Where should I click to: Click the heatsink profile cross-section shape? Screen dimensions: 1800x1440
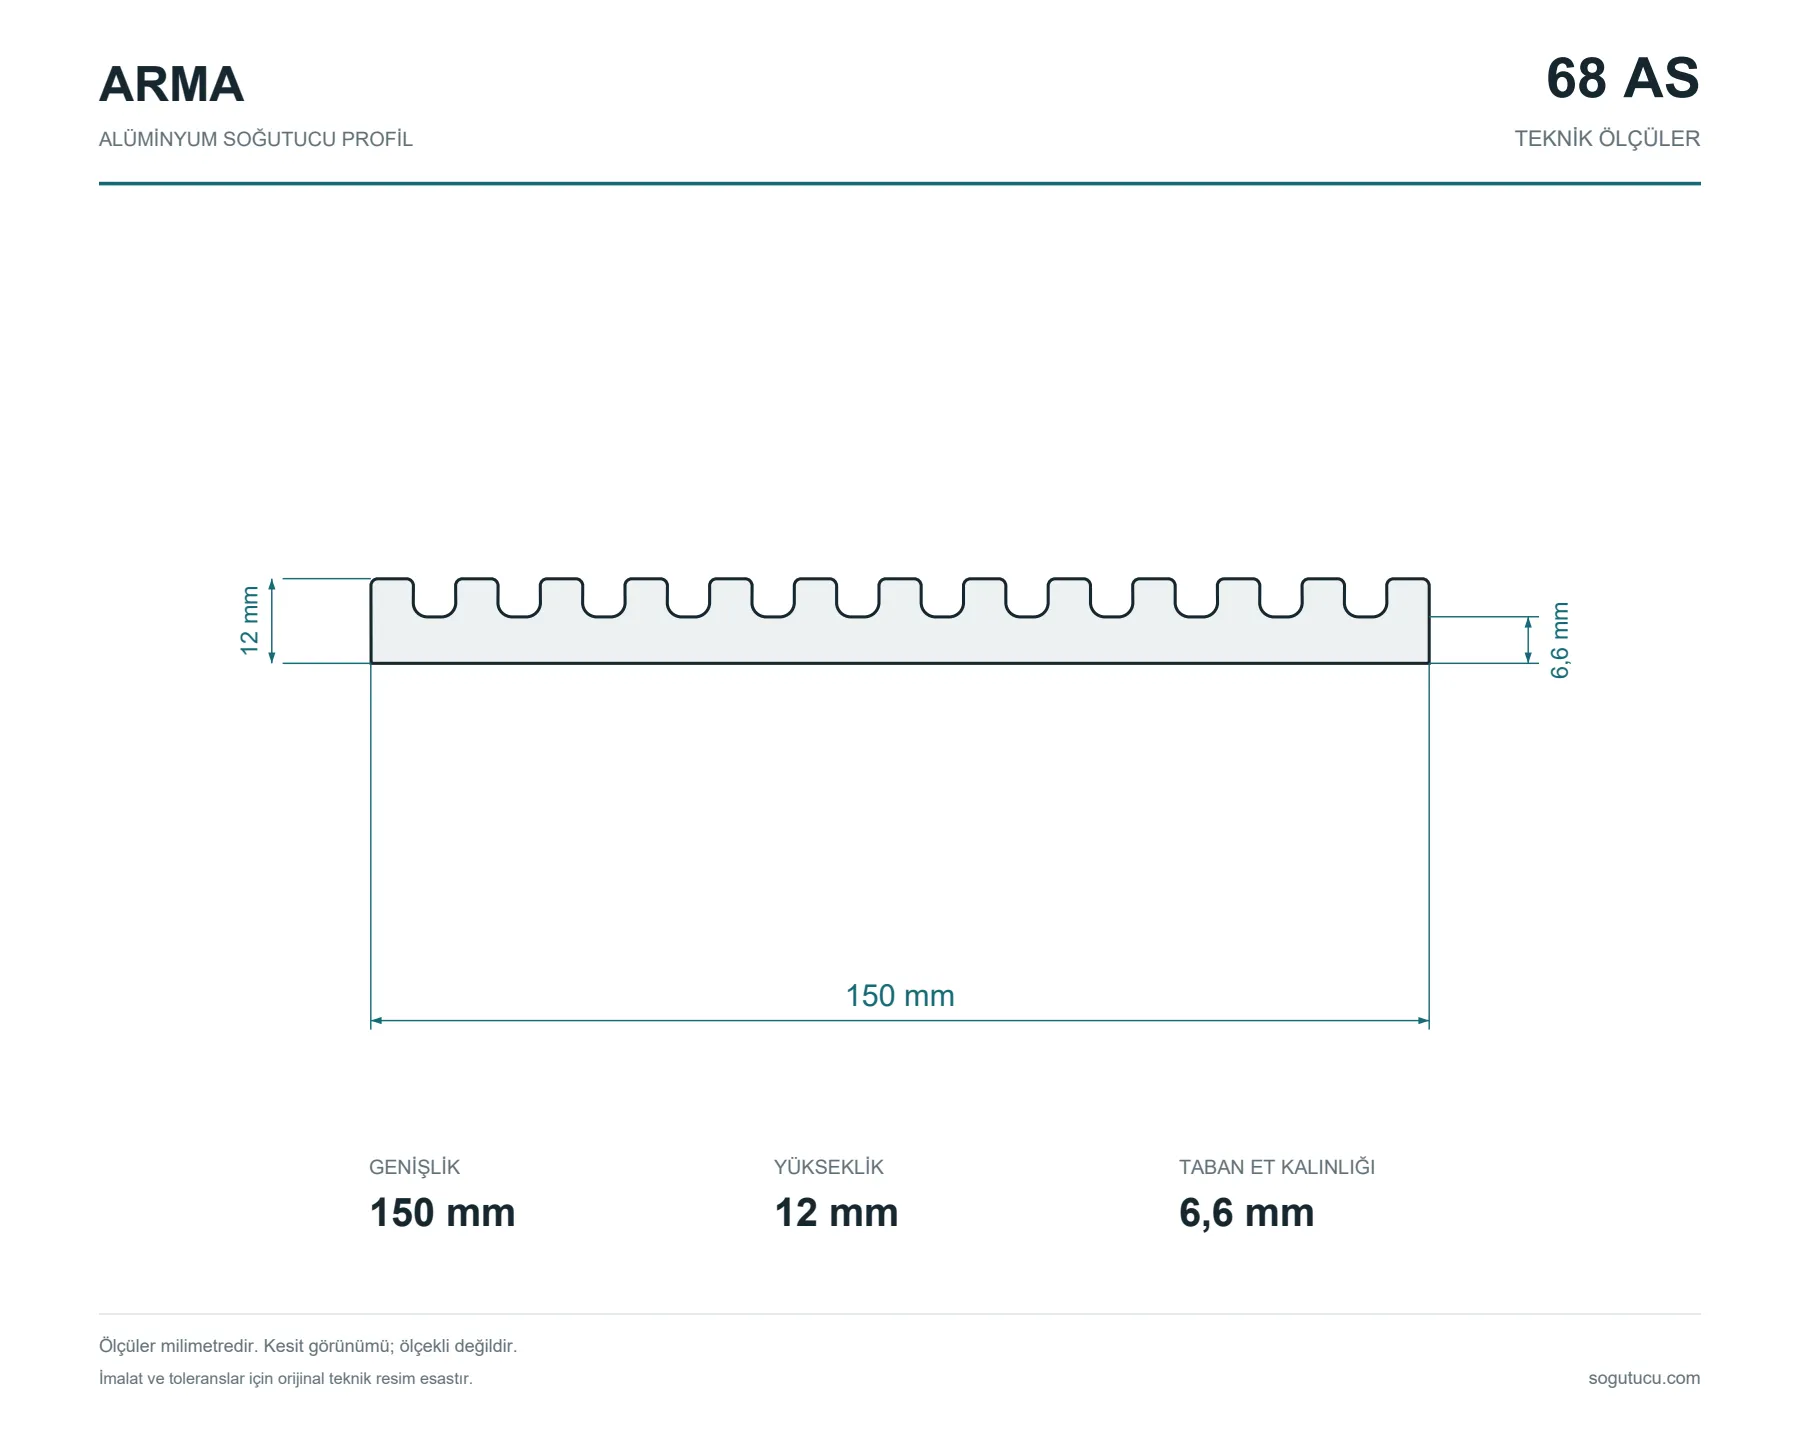(x=900, y=620)
